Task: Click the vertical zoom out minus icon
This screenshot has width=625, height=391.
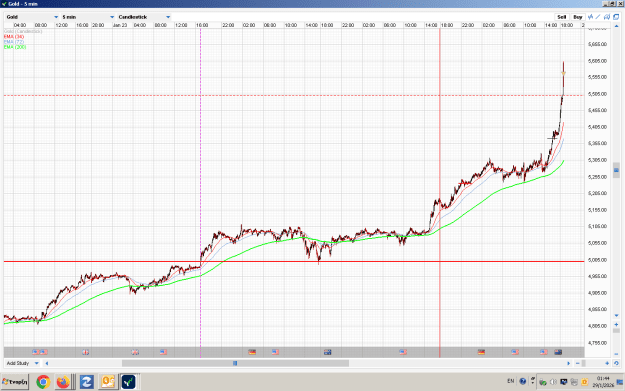Action: [x=616, y=354]
